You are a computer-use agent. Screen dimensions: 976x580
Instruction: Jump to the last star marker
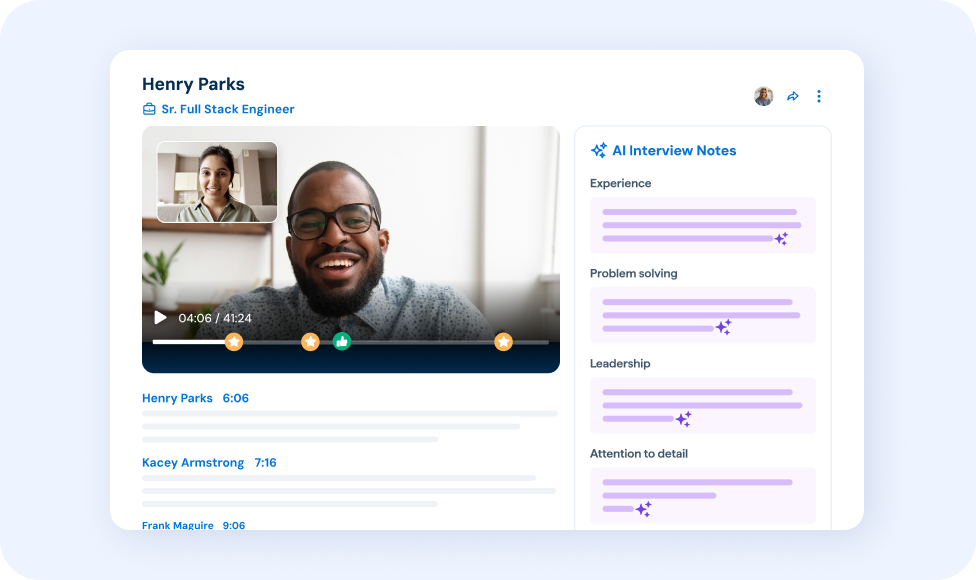pyautogui.click(x=504, y=342)
